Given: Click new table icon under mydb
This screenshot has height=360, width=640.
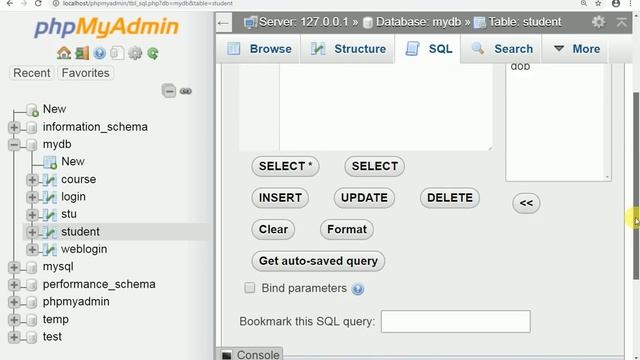Looking at the screenshot, I should [x=50, y=162].
